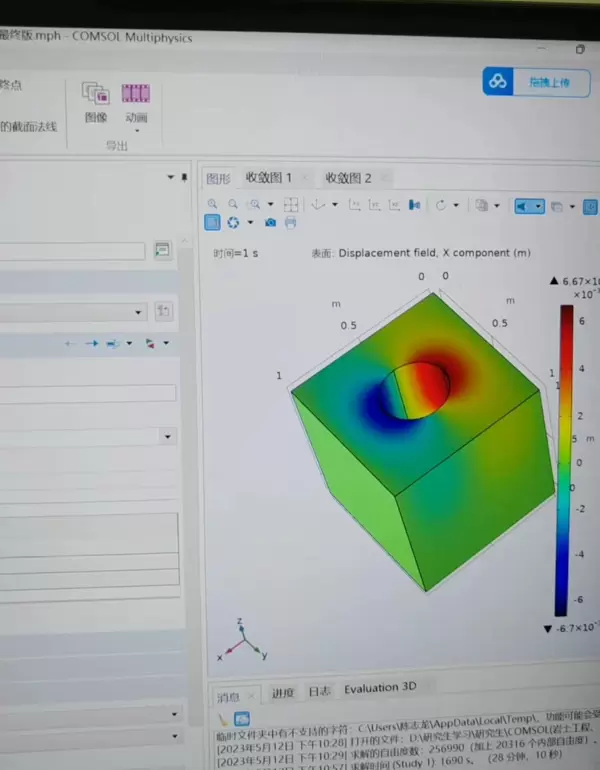Image resolution: width=600 pixels, height=770 pixels.
Task: Toggle the highlighted square view button
Action: coord(213,222)
